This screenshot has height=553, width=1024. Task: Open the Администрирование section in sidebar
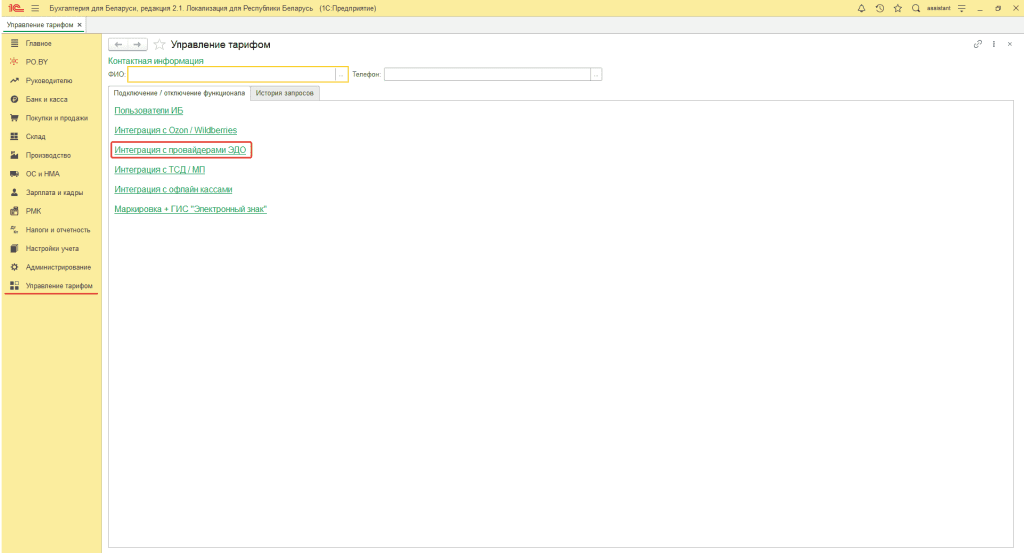(x=58, y=267)
